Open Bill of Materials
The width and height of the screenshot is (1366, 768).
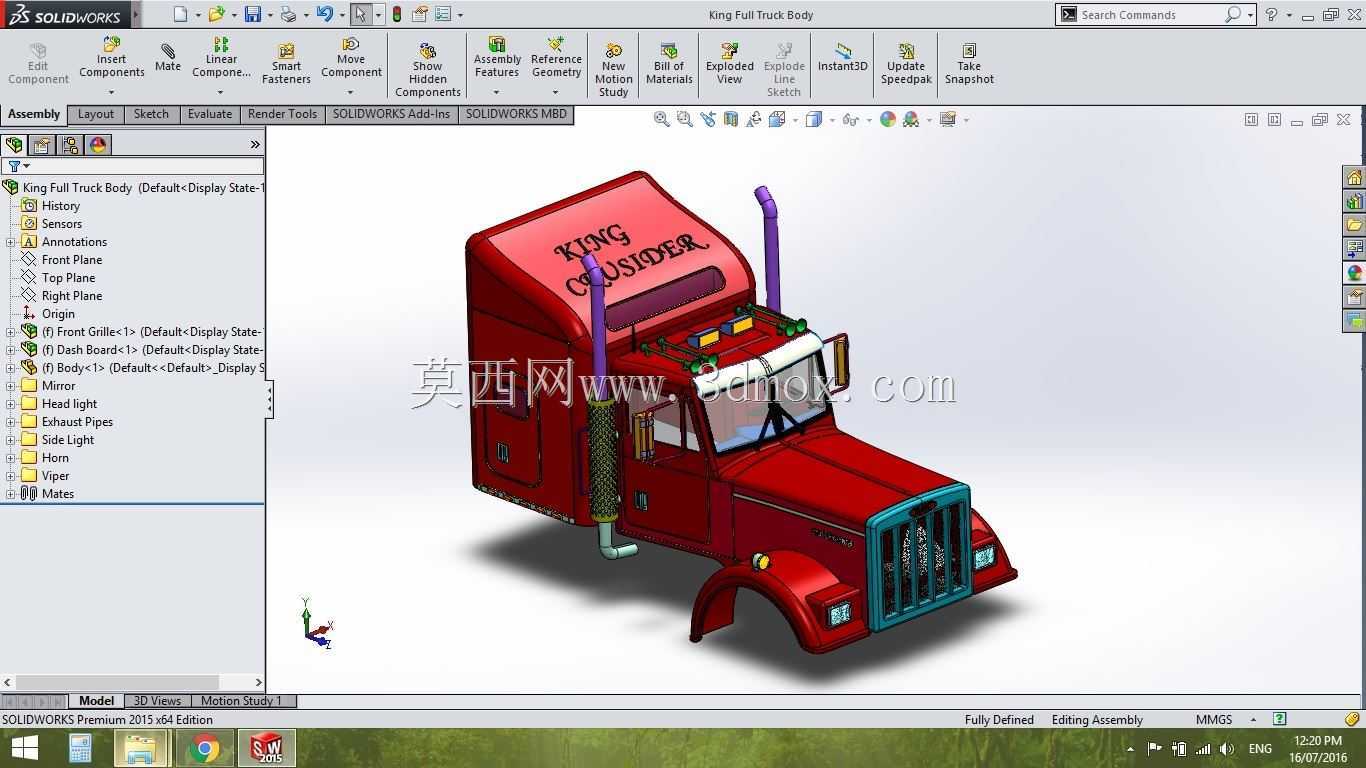point(669,65)
